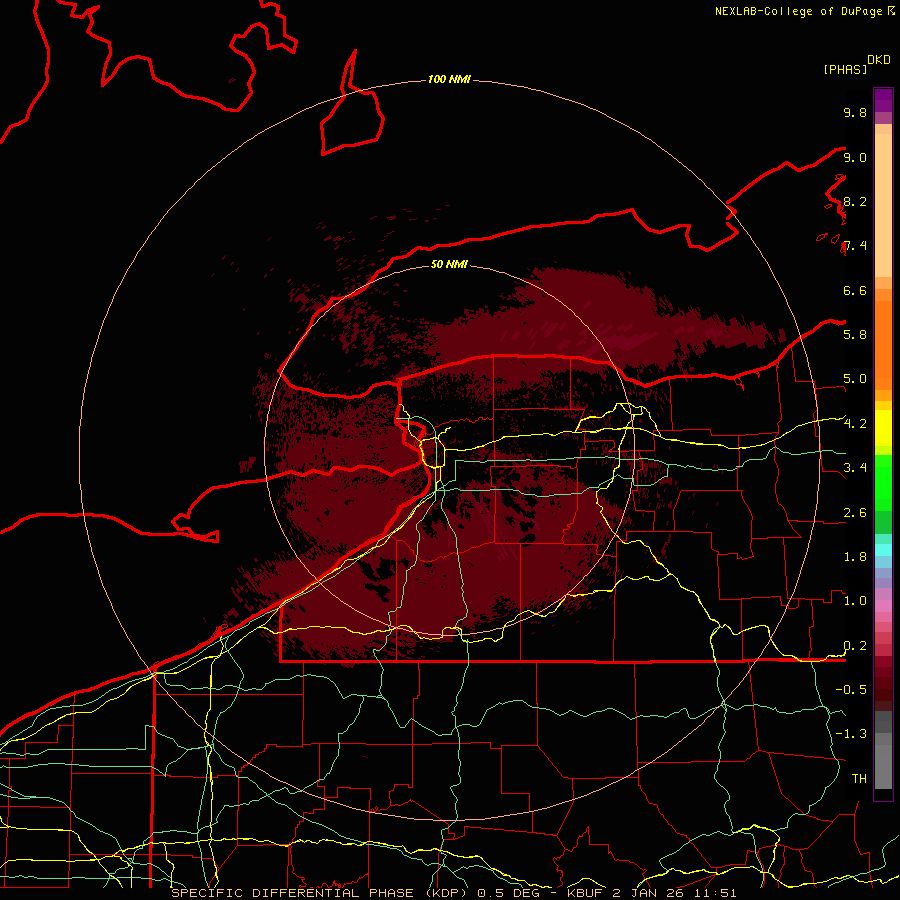Click the -0.5 legend value

click(851, 689)
